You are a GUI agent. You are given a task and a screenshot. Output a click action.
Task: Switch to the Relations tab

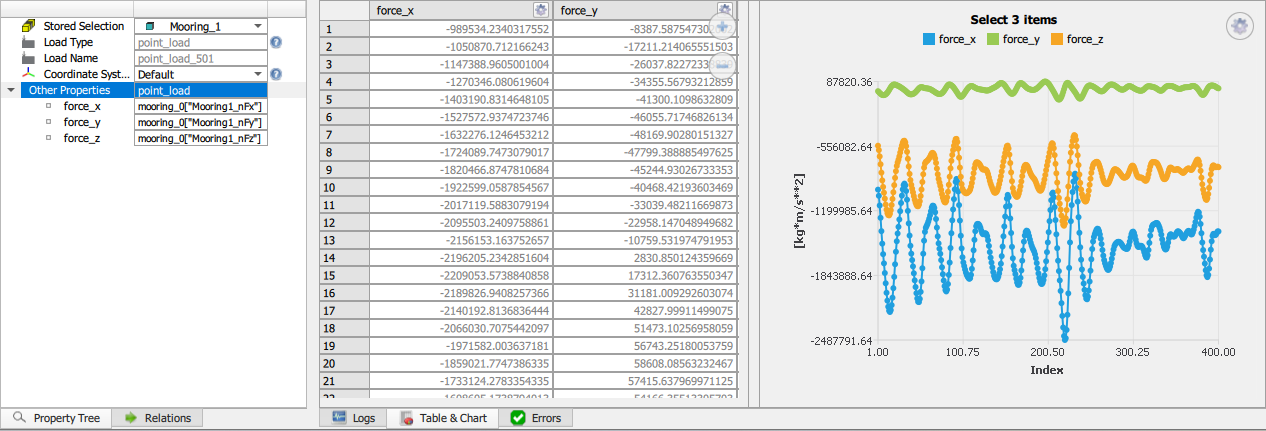click(157, 418)
